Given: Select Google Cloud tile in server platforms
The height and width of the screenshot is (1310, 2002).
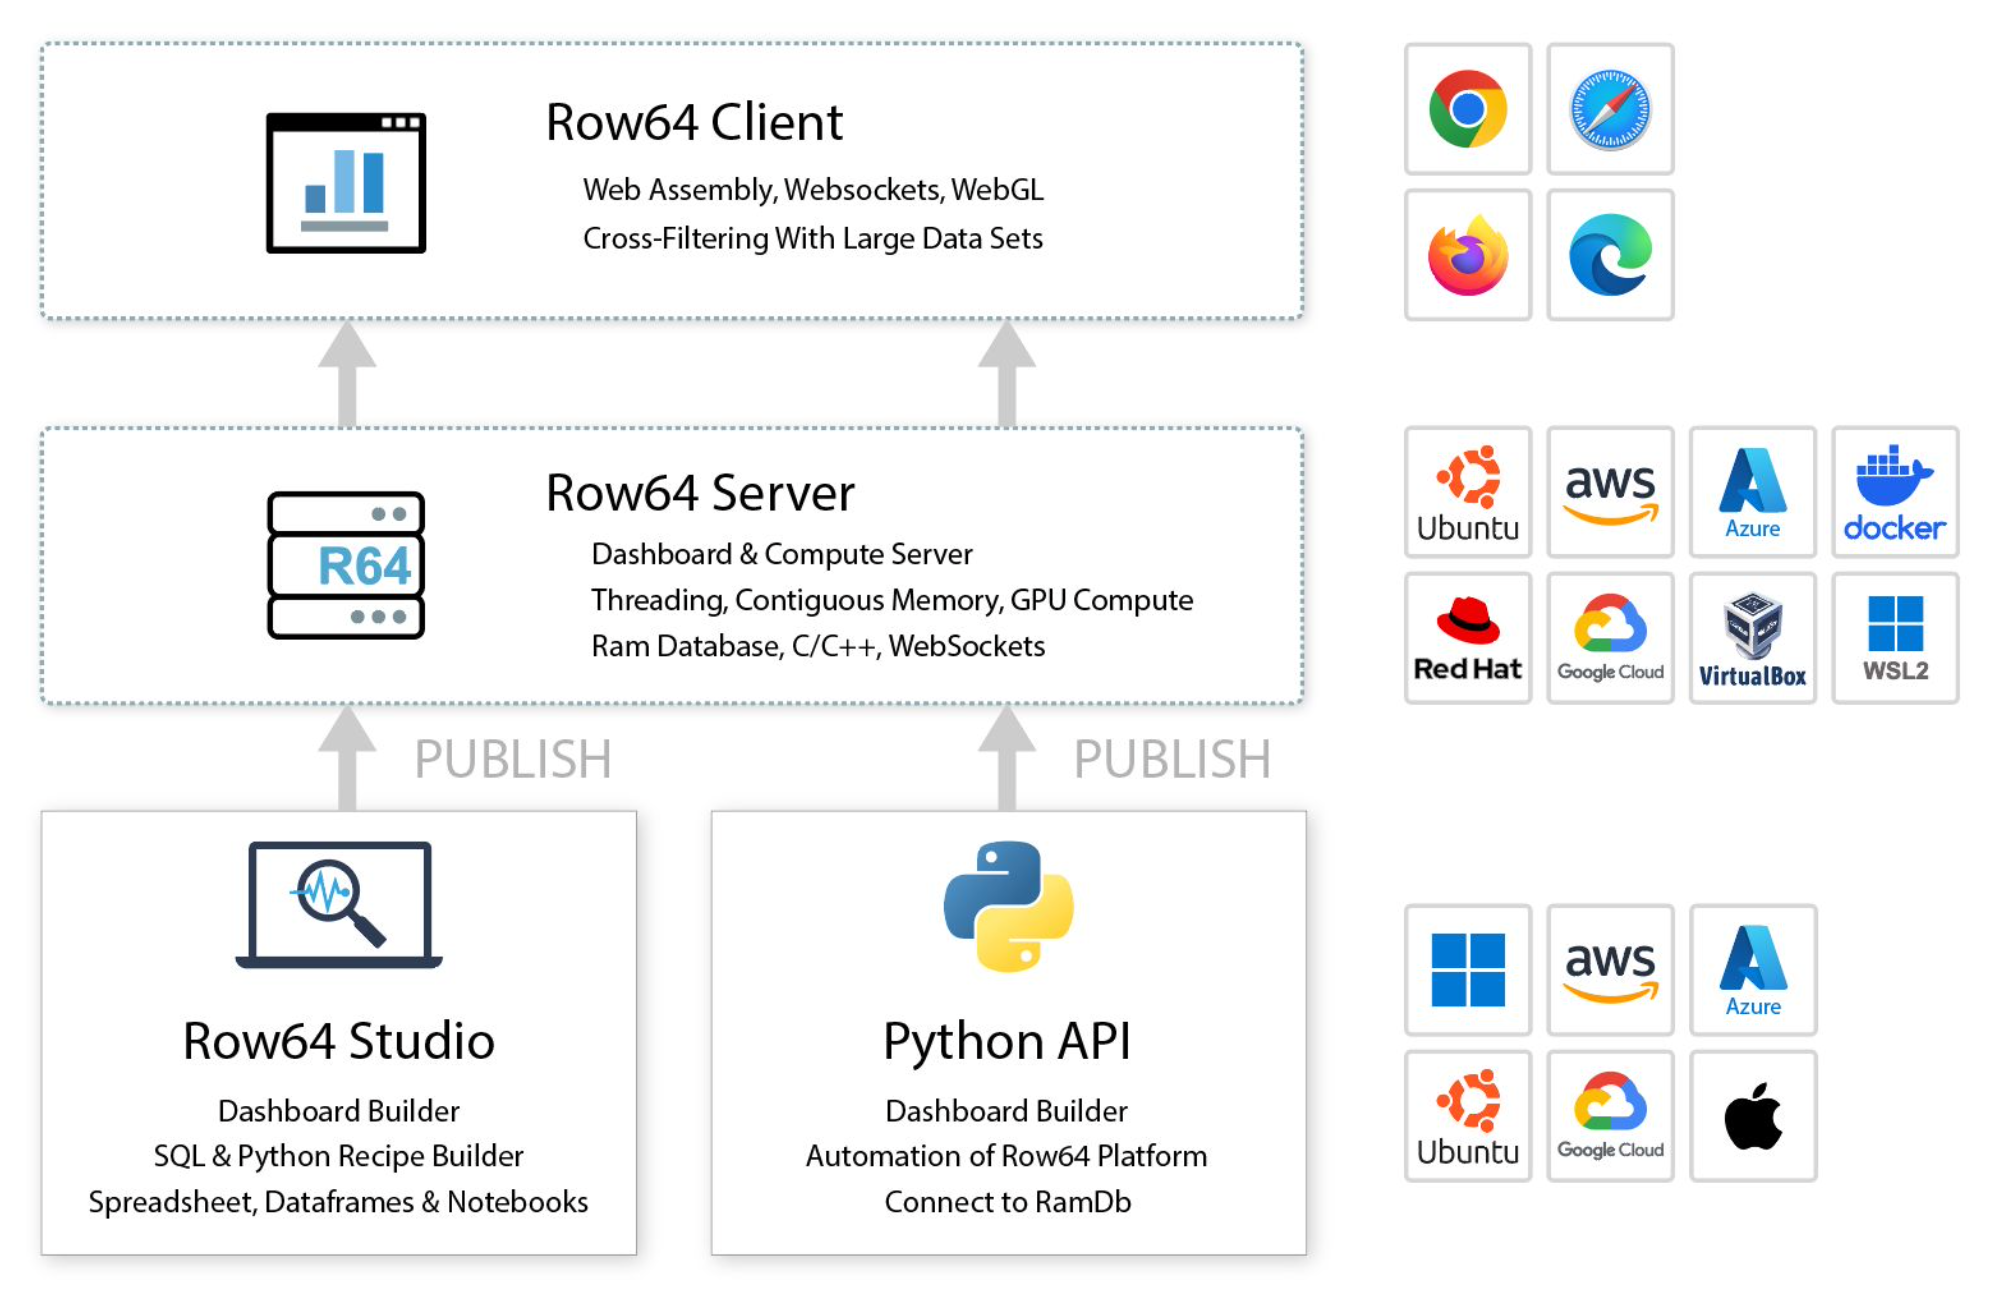Looking at the screenshot, I should click(1610, 638).
